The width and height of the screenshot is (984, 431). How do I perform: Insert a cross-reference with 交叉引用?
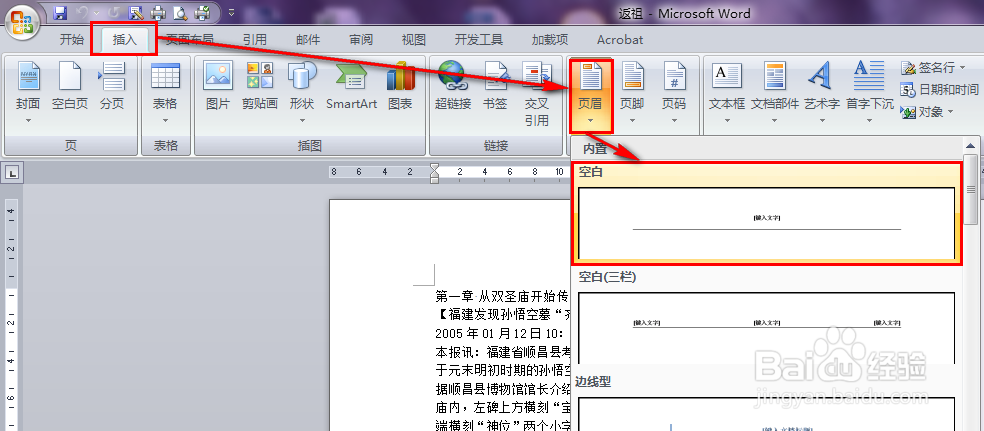(537, 94)
